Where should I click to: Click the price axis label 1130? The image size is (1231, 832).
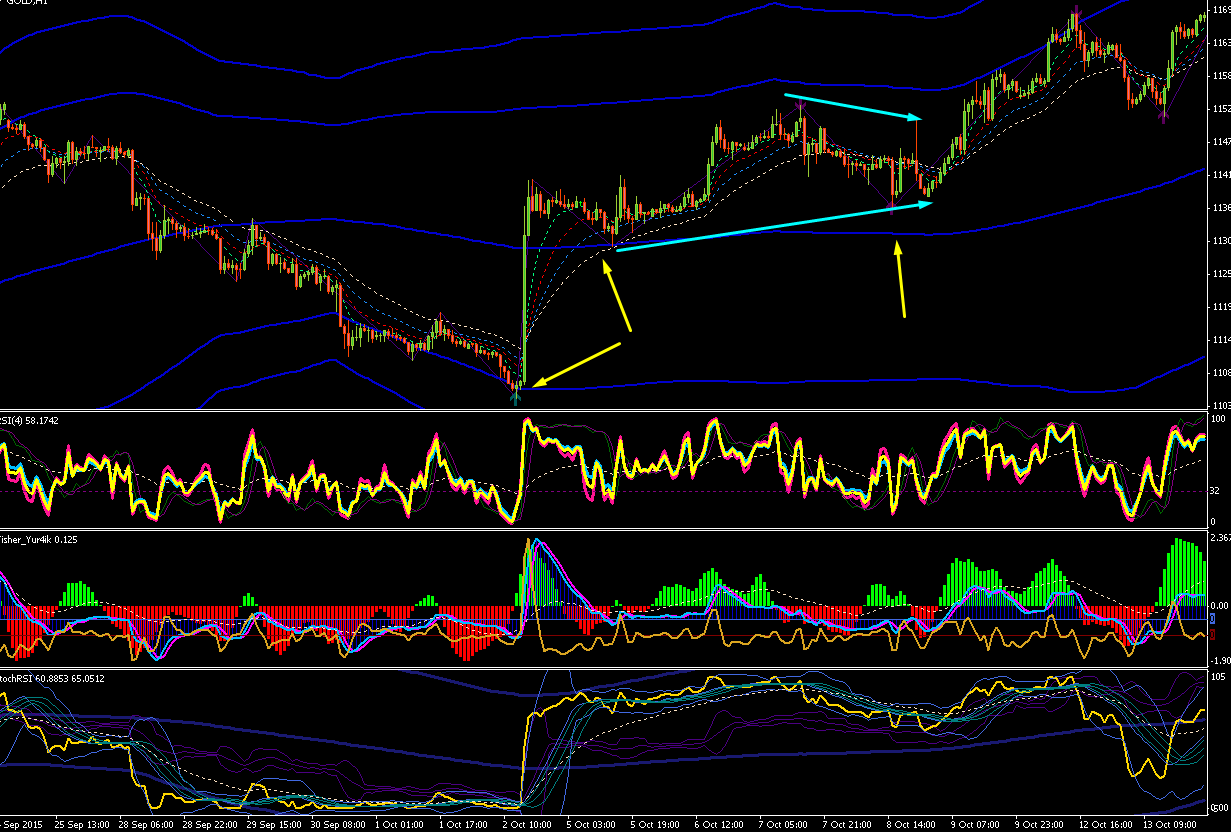(x=1221, y=241)
